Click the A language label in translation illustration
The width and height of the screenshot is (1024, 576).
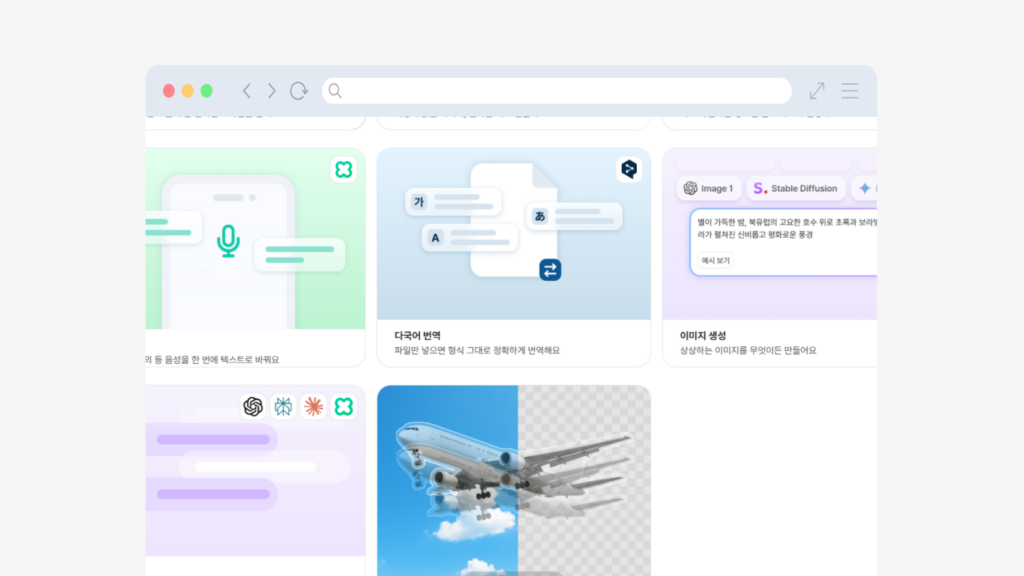click(x=435, y=238)
